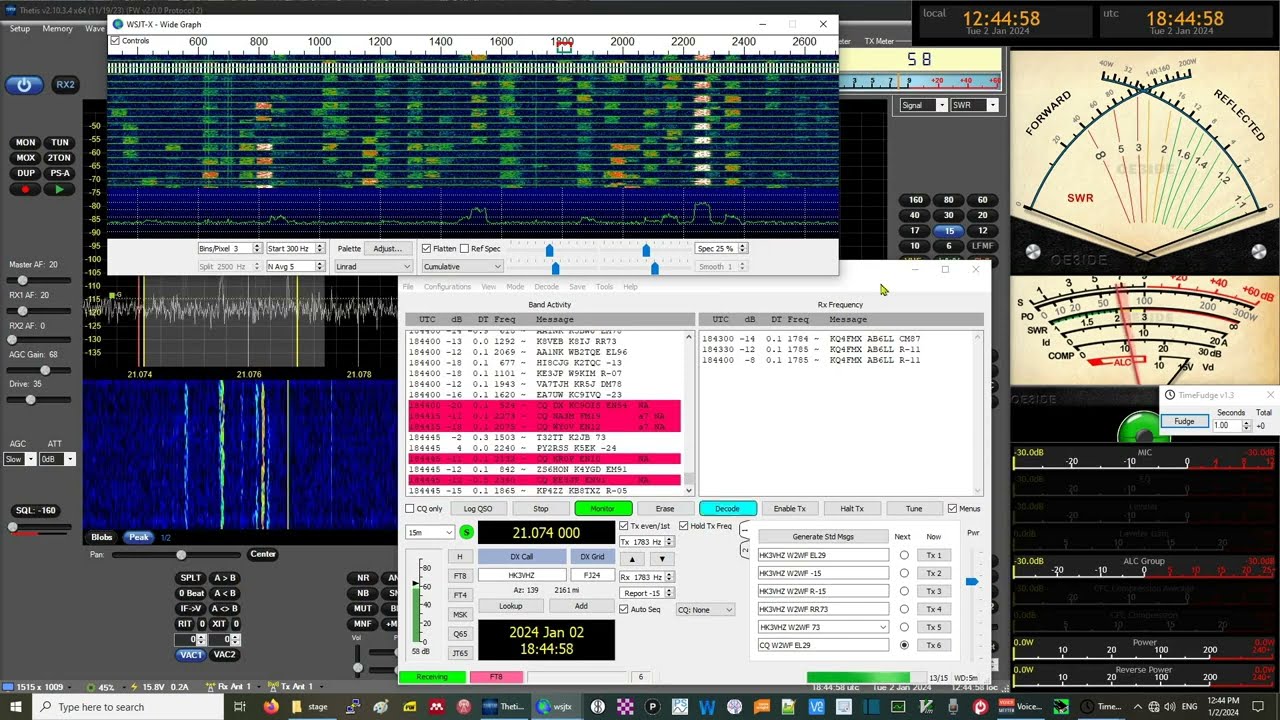Screen dimensions: 1280x720
Task: Click the up arrow Tx/Rx frequency button
Action: click(632, 559)
